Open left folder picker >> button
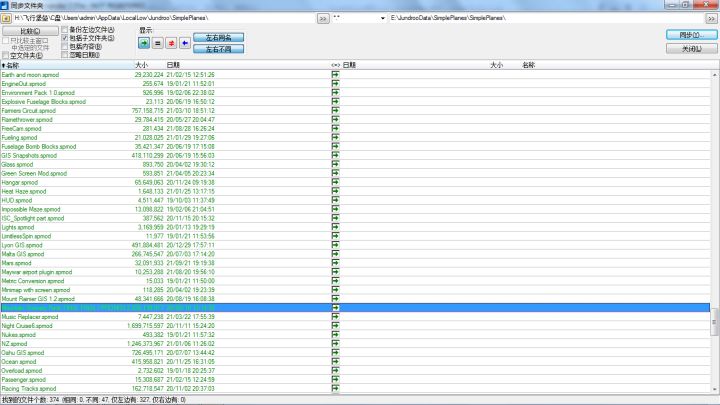 pyautogui.click(x=323, y=19)
